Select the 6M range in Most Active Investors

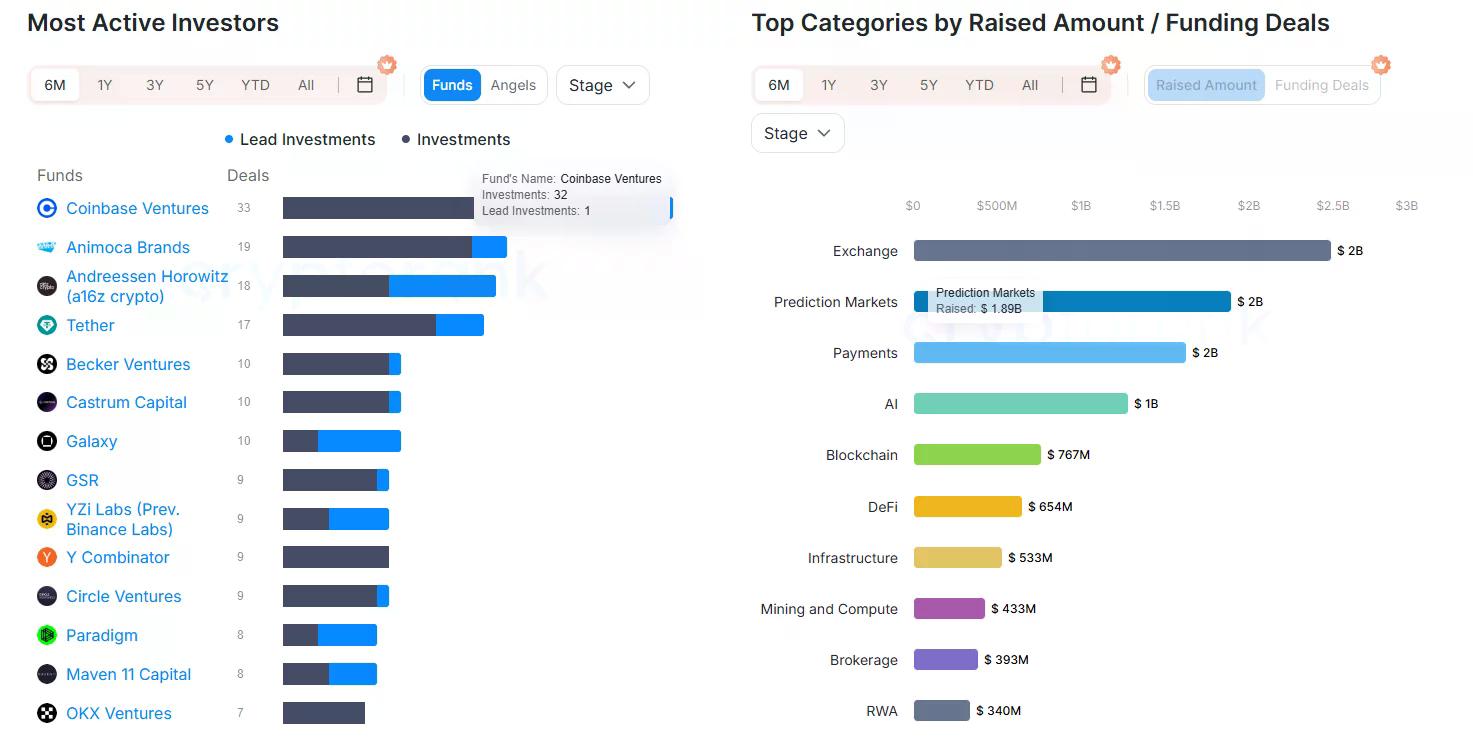[55, 85]
